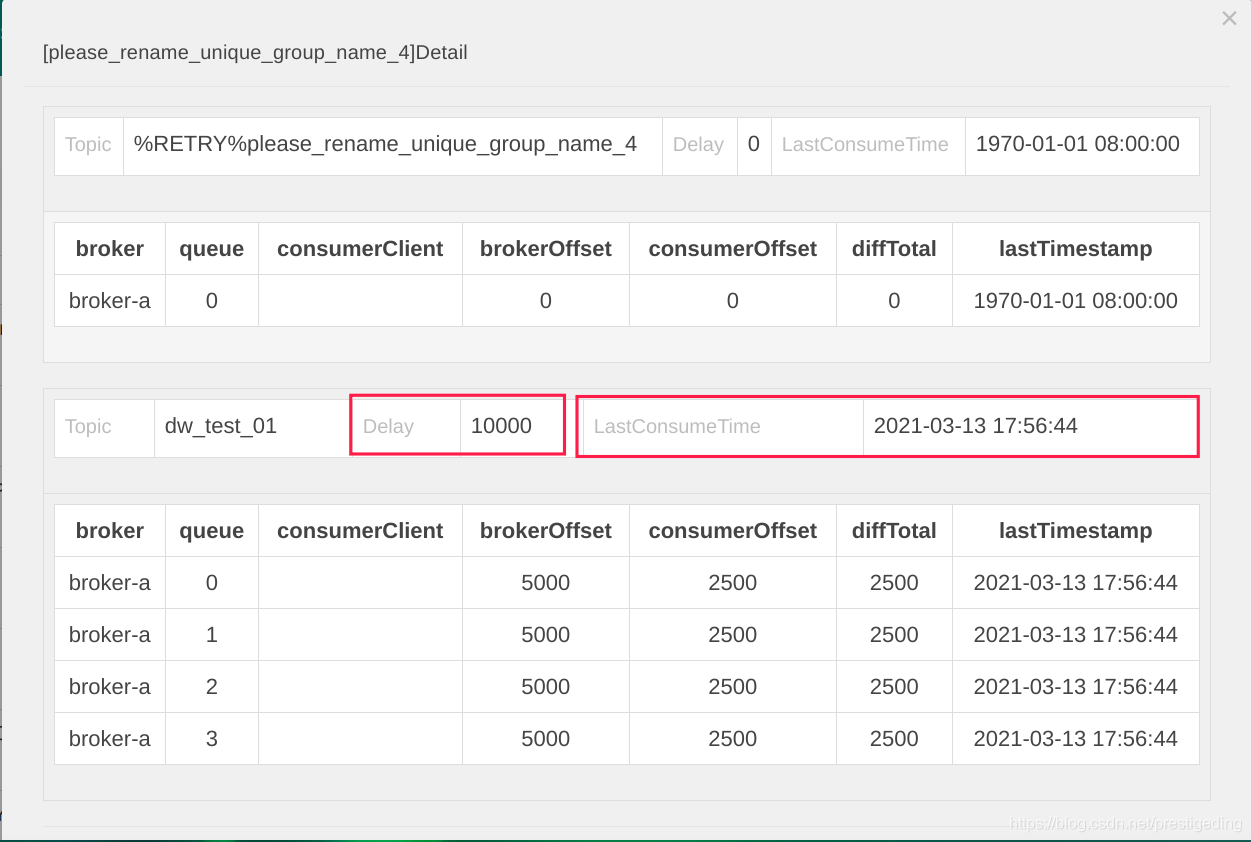Click the blog.csdn.net watermark link
The height and width of the screenshot is (842, 1251).
pyautogui.click(x=1126, y=824)
